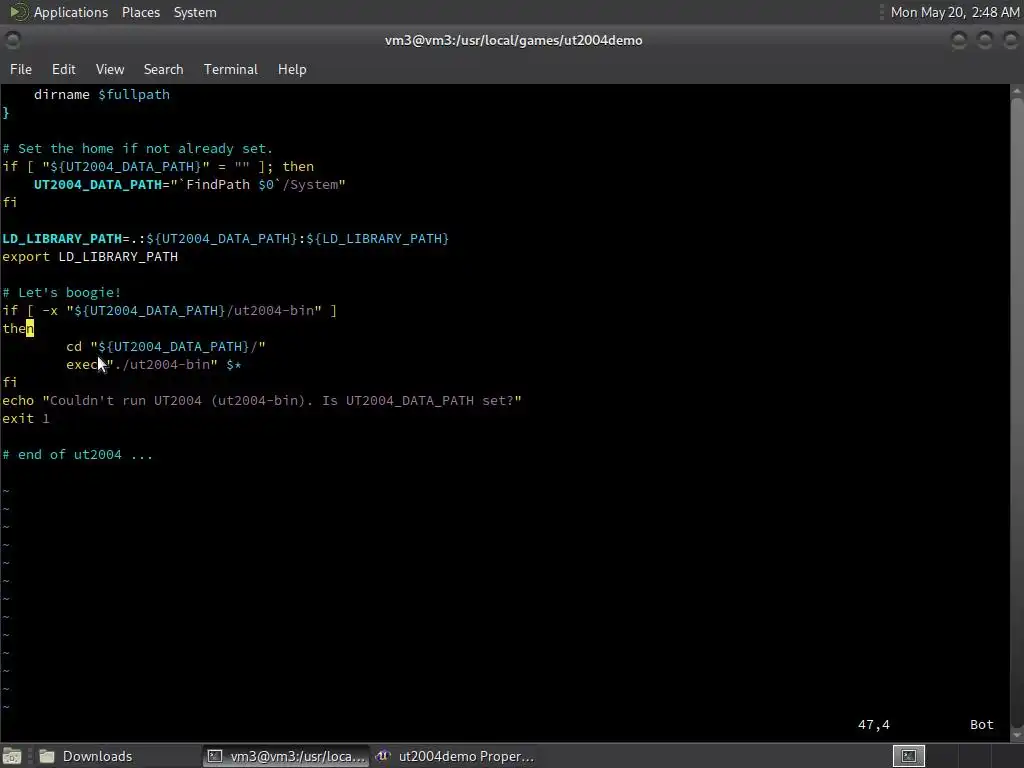Open the Places panel menu
The width and height of the screenshot is (1024, 768).
point(140,12)
